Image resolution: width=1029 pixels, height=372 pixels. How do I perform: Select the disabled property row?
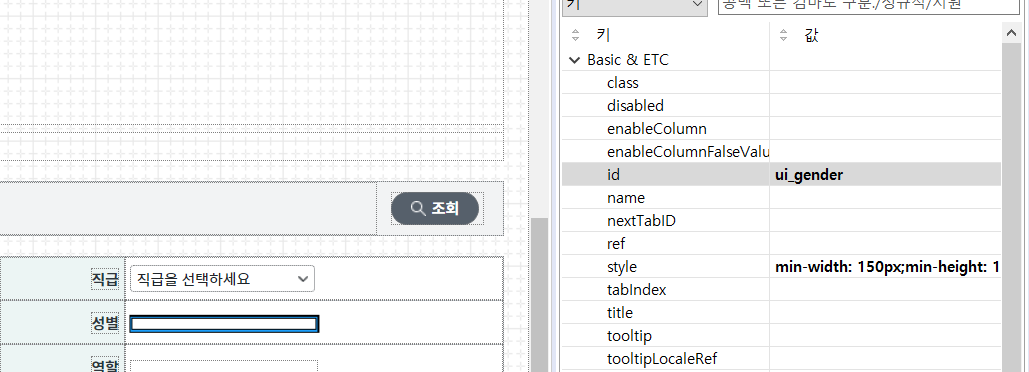click(x=781, y=106)
